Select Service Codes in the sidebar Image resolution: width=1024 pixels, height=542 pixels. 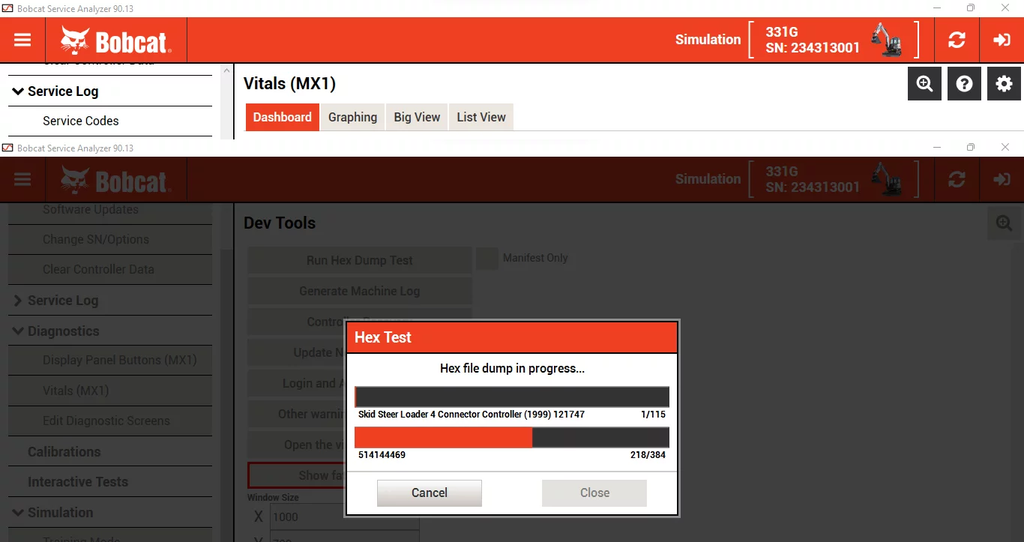pyautogui.click(x=80, y=121)
